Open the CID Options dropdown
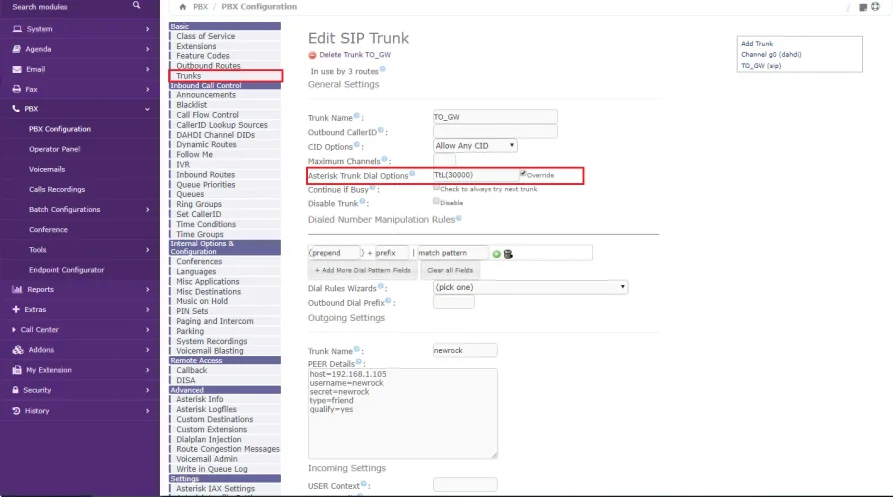The width and height of the screenshot is (893, 497). 475,146
